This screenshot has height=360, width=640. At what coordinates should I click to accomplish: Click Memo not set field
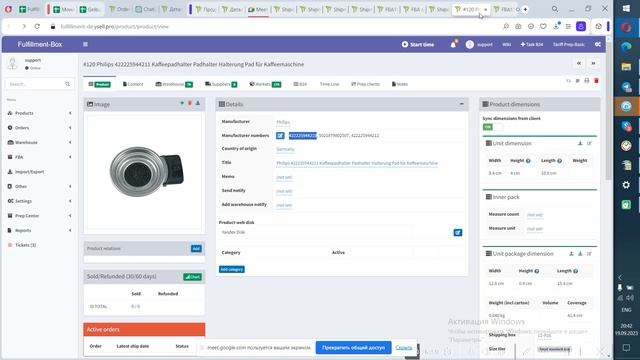(284, 177)
